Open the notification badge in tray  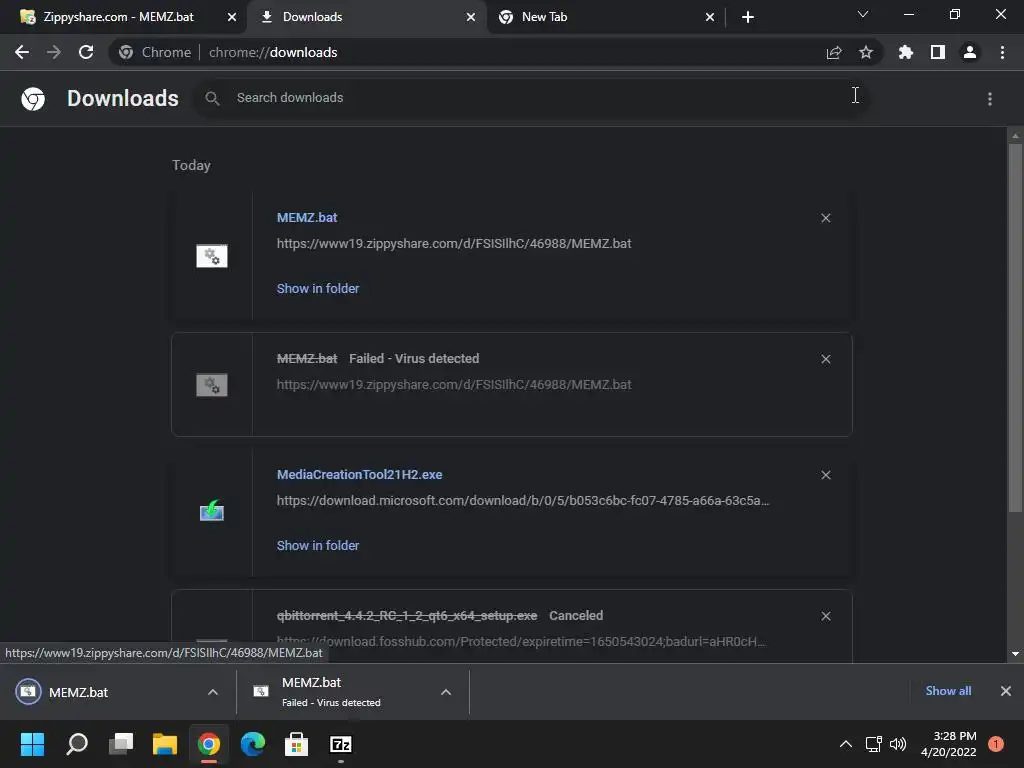[995, 744]
